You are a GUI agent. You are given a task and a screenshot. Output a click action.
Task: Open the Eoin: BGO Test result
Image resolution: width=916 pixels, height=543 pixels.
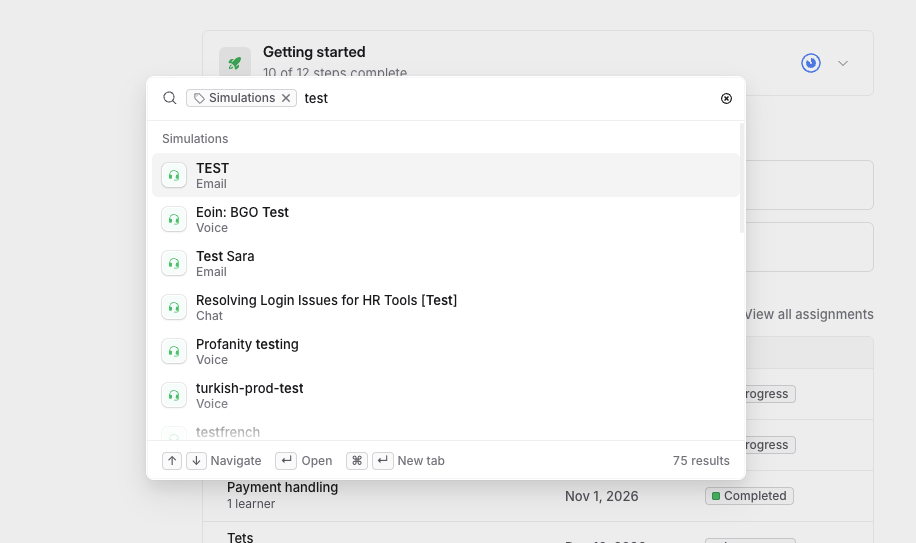446,220
